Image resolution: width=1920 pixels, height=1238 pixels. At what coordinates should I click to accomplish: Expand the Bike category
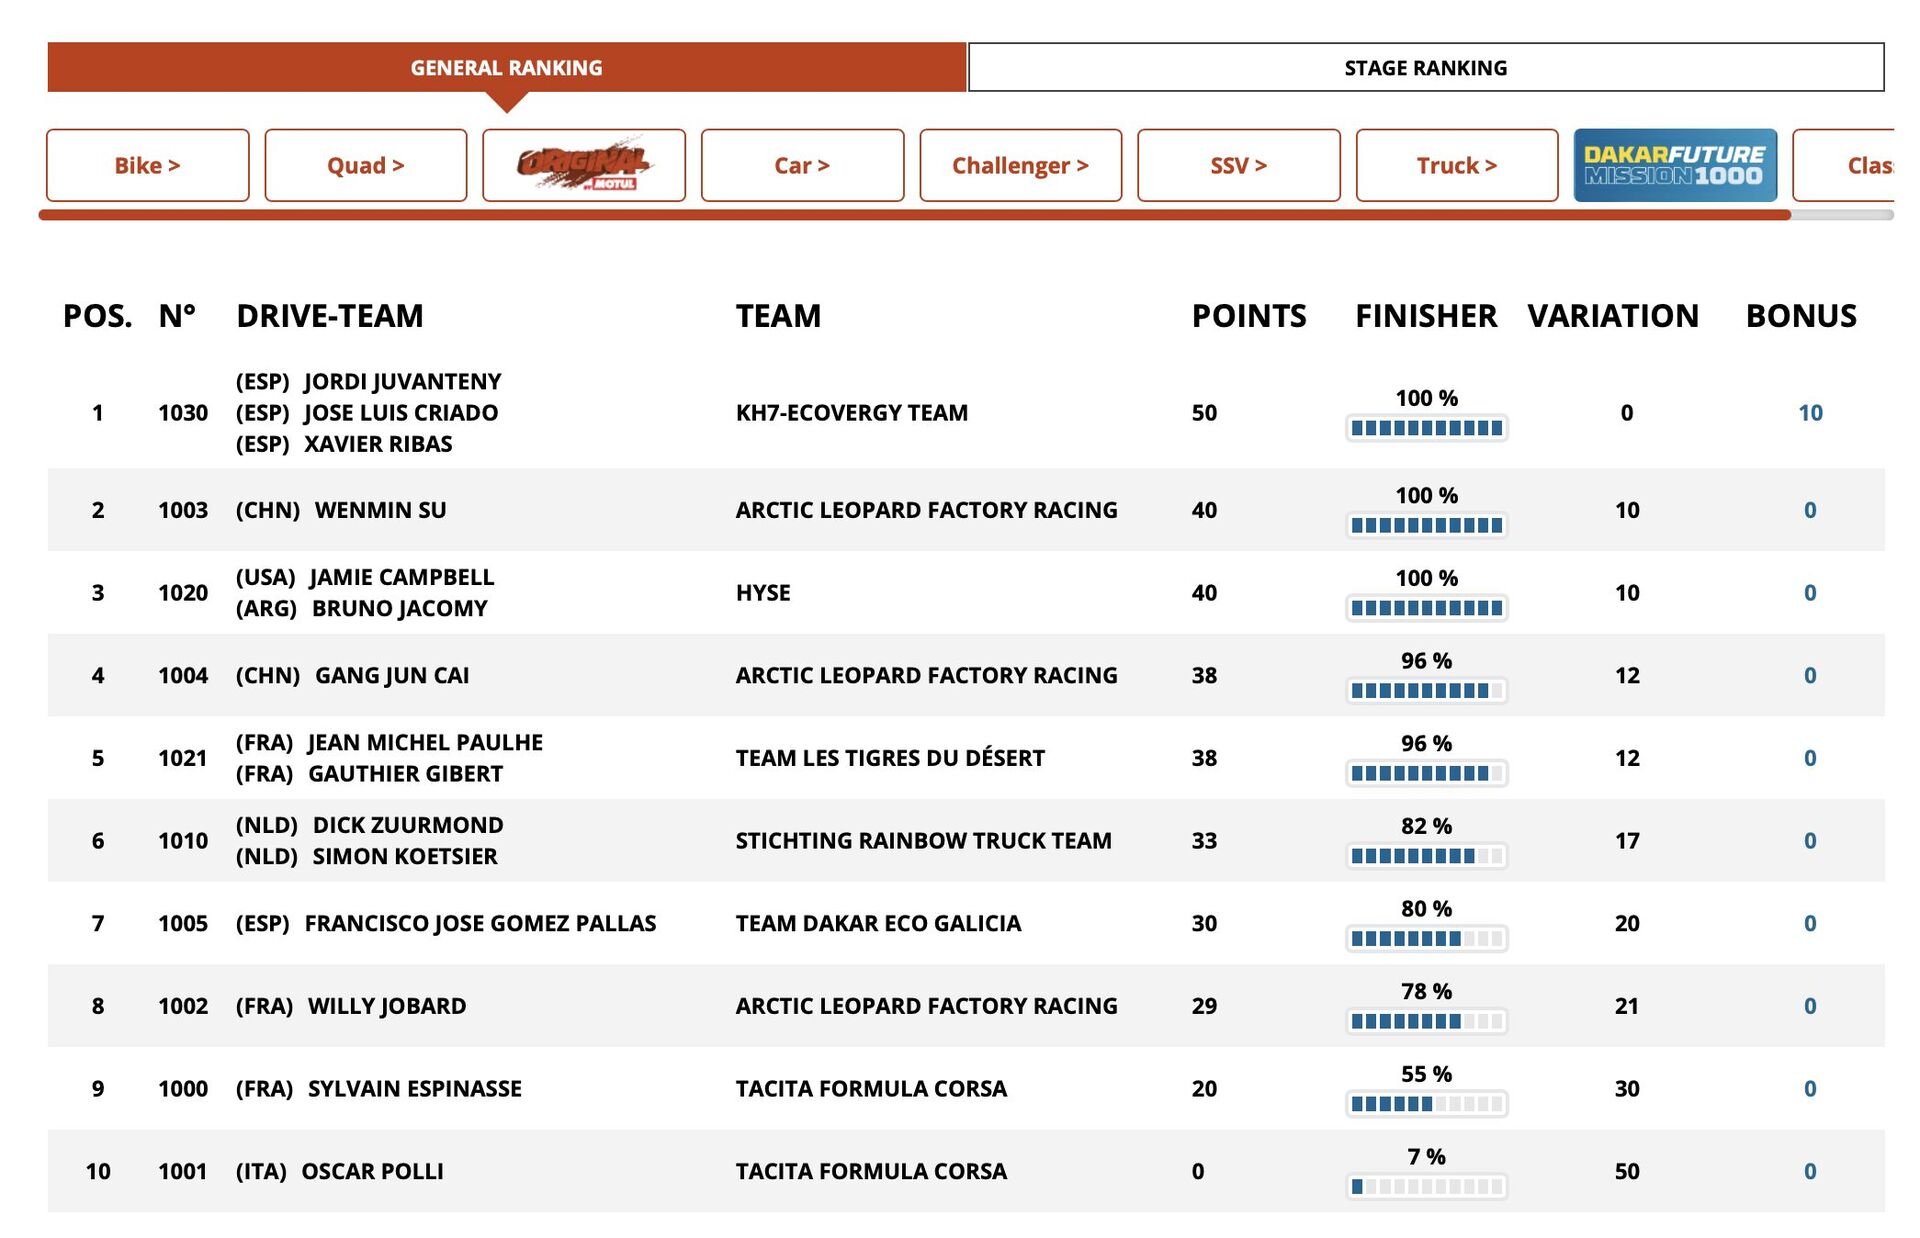(x=147, y=165)
